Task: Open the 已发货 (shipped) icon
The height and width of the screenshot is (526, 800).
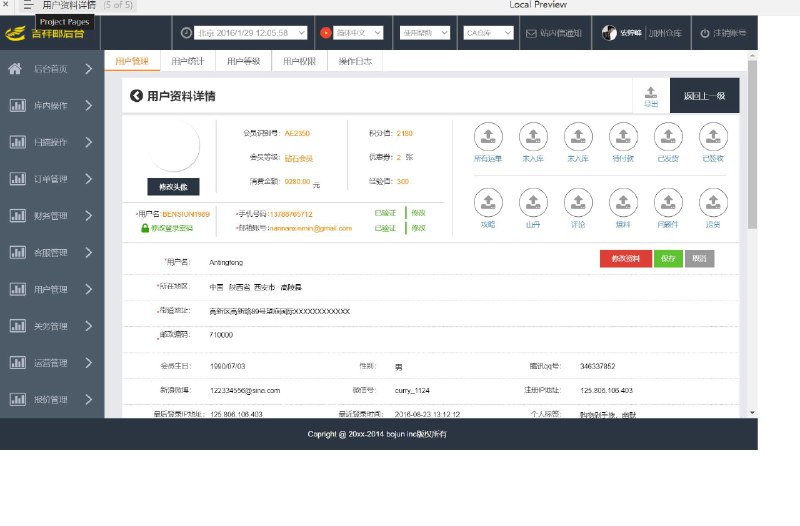Action: click(x=668, y=137)
